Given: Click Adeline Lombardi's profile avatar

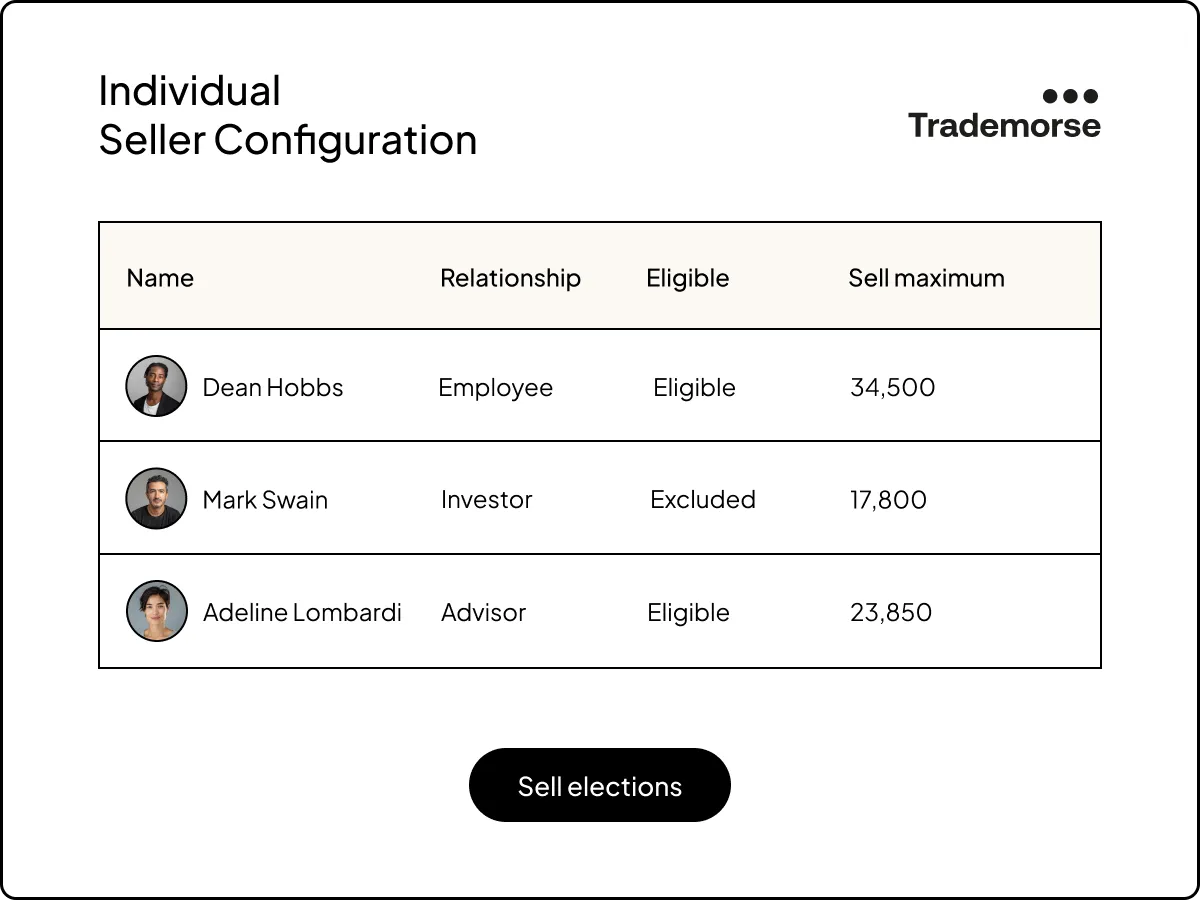Looking at the screenshot, I should click(156, 611).
